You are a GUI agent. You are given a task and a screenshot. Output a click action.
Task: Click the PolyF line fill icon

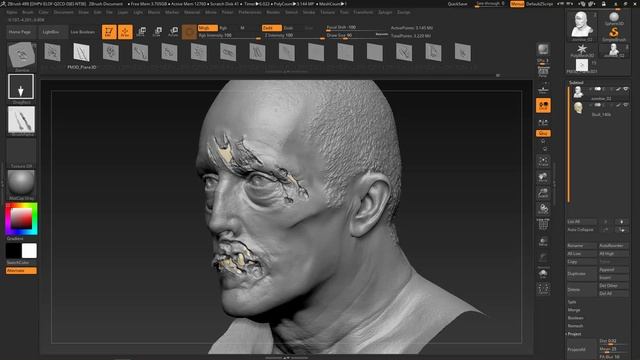[x=543, y=225]
